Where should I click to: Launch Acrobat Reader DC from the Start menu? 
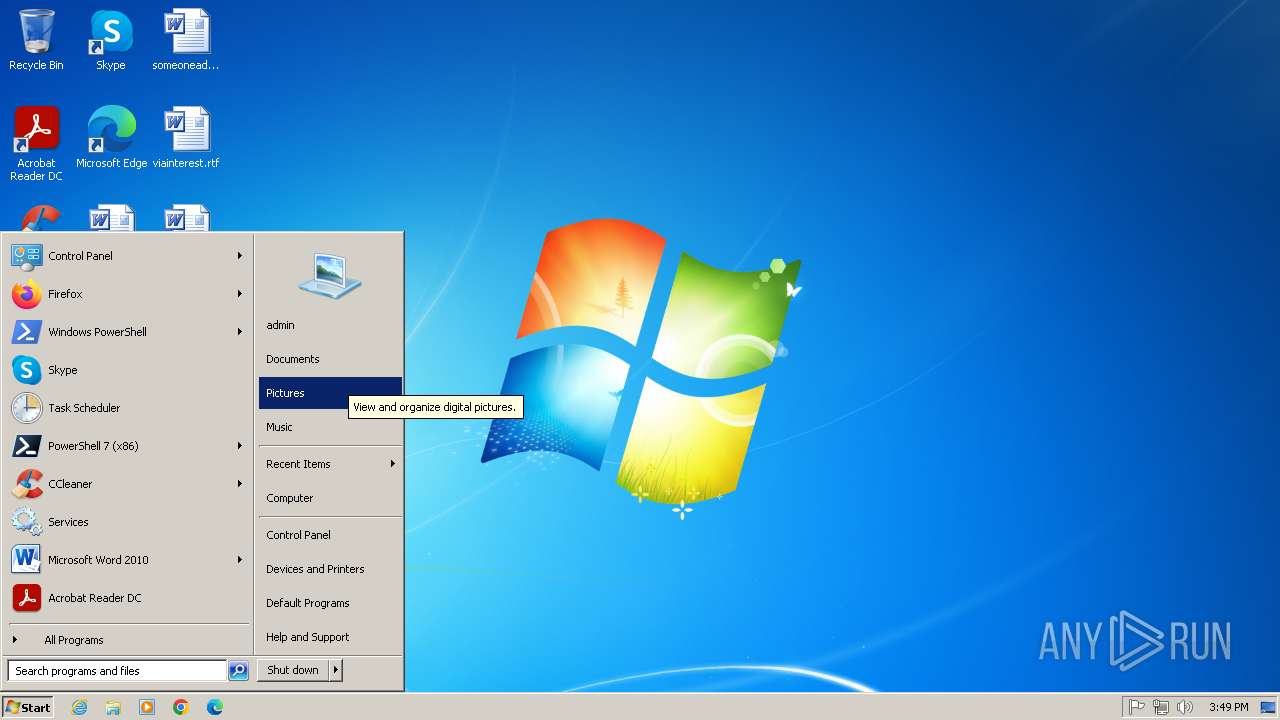(x=128, y=598)
